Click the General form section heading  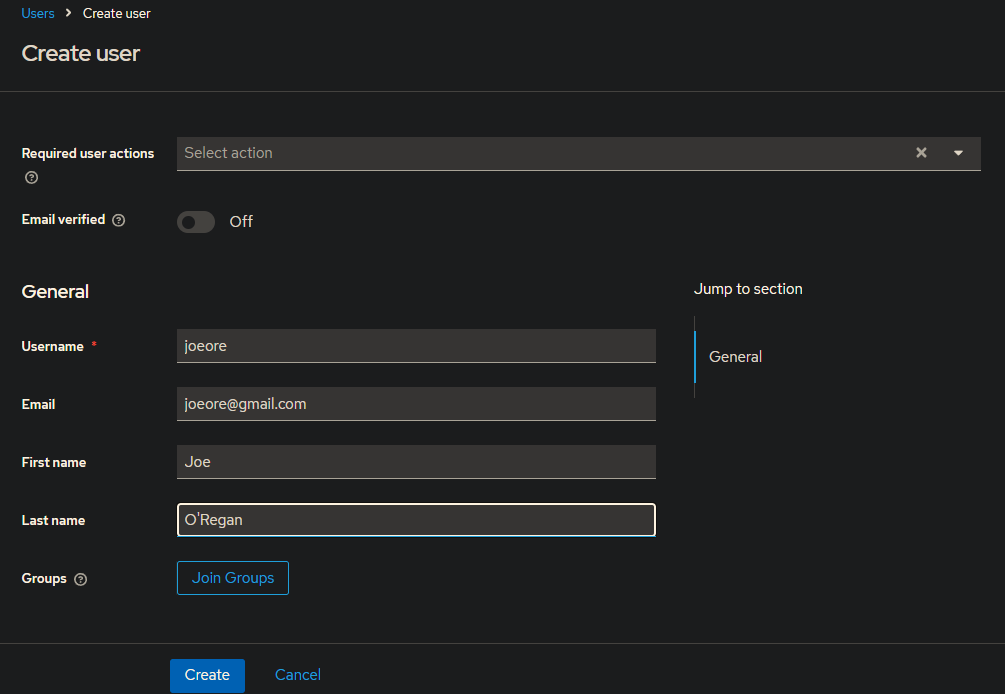(55, 292)
